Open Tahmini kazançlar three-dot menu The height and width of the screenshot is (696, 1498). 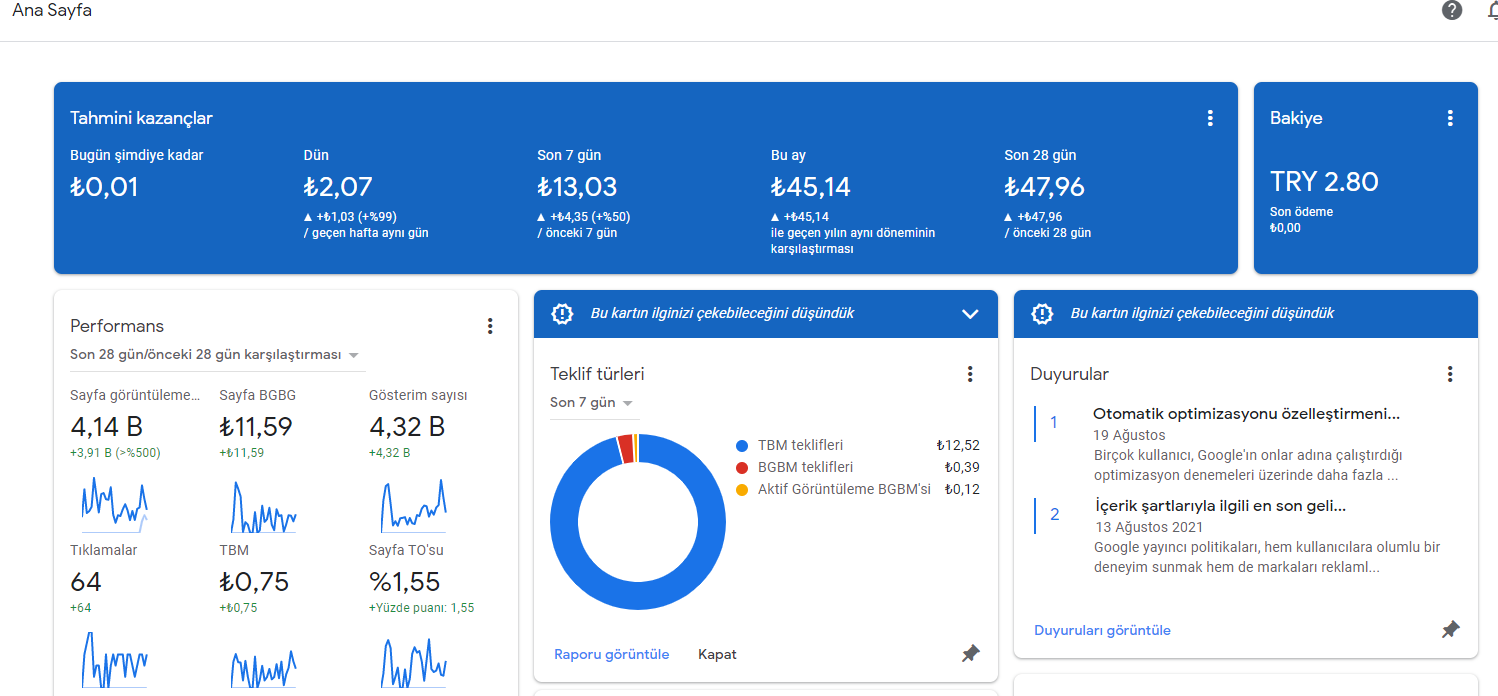click(x=1210, y=118)
